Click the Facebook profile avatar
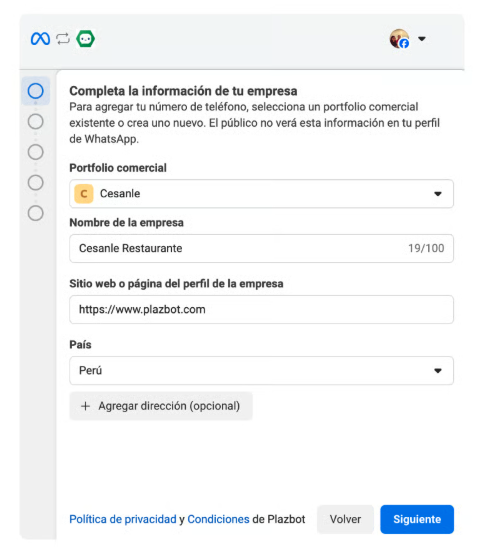This screenshot has height=554, width=492. tap(399, 39)
